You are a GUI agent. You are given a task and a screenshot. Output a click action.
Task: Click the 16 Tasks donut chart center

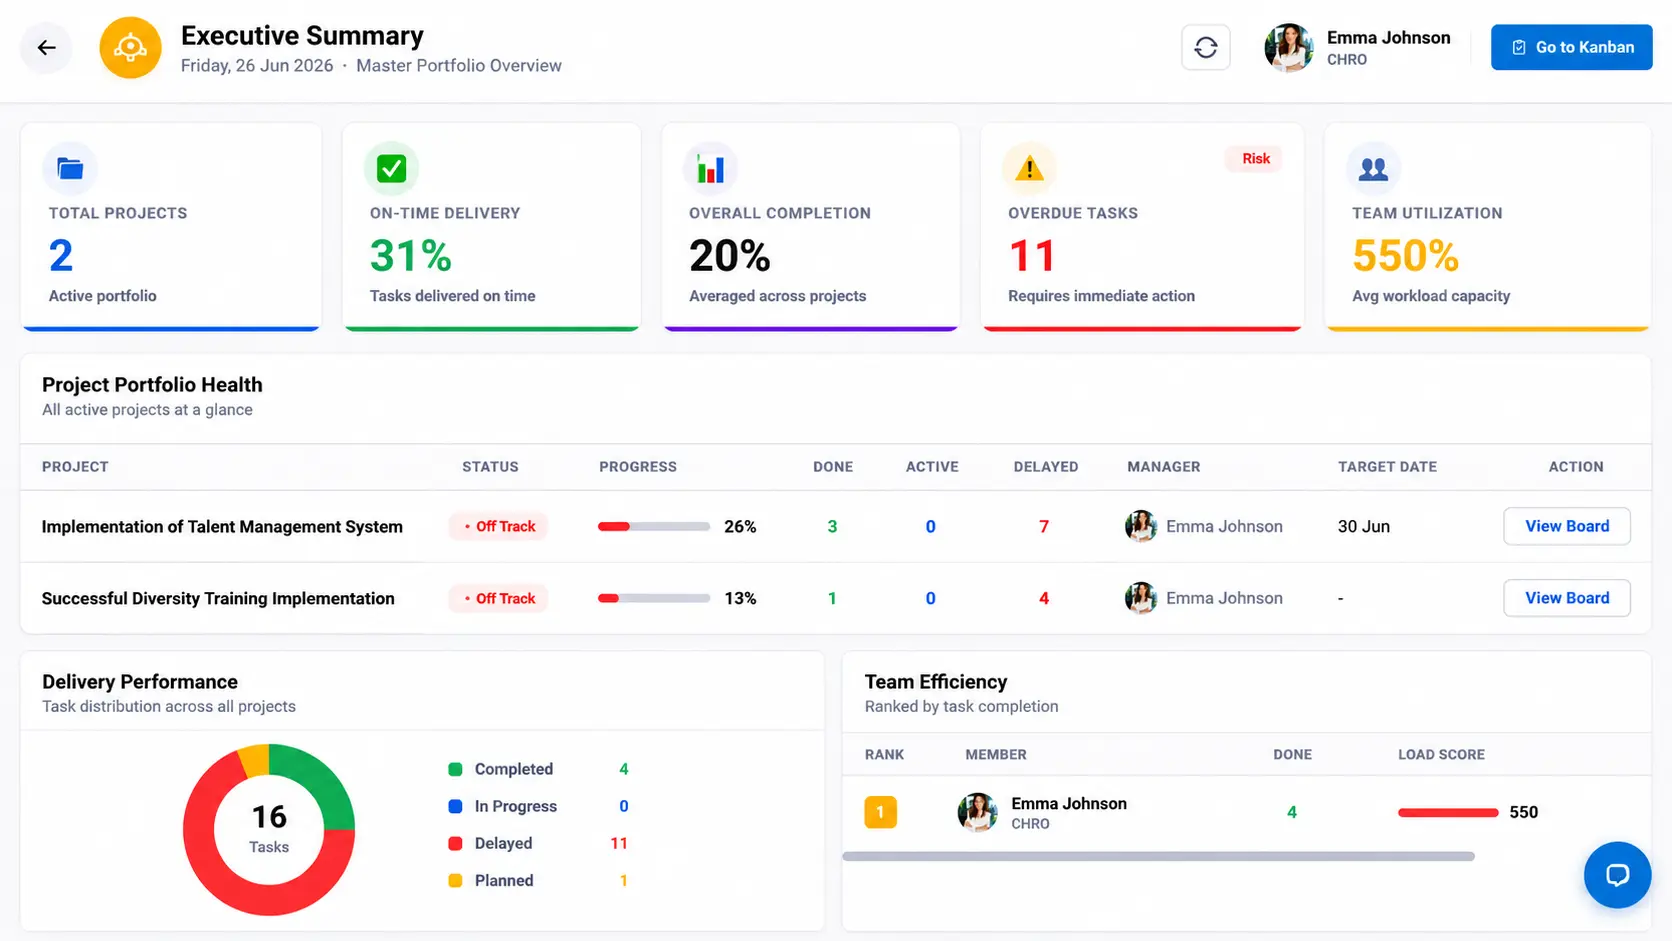pos(269,829)
